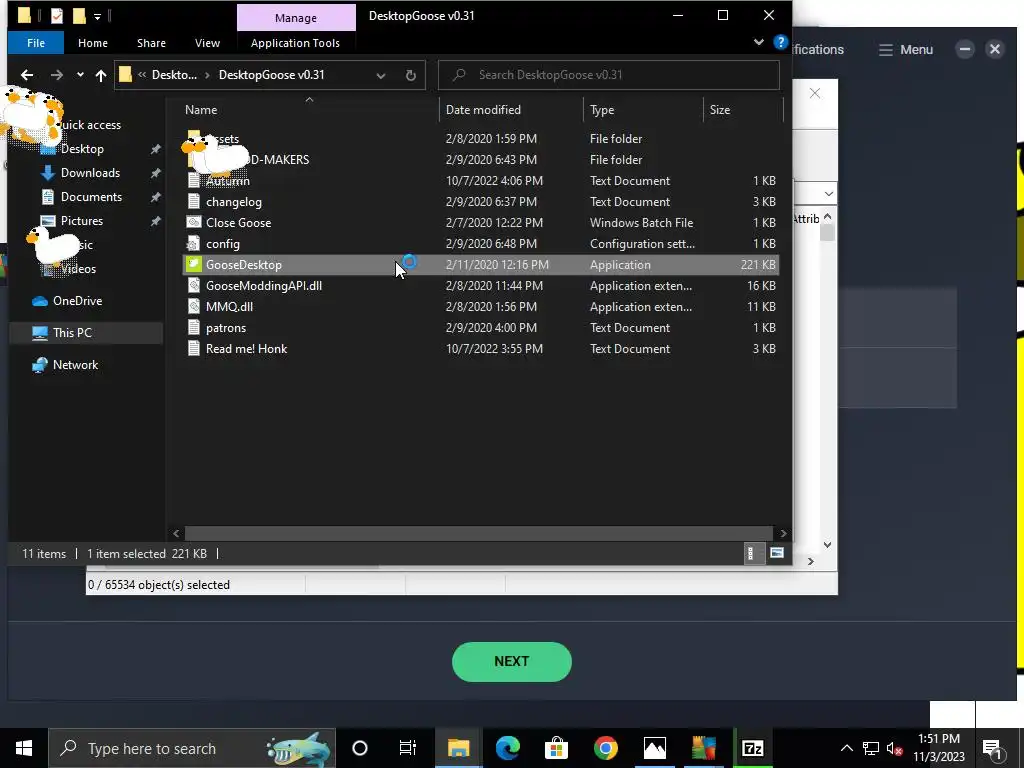Click the Desktop breadcrumb in address bar
This screenshot has height=768, width=1024.
174,75
